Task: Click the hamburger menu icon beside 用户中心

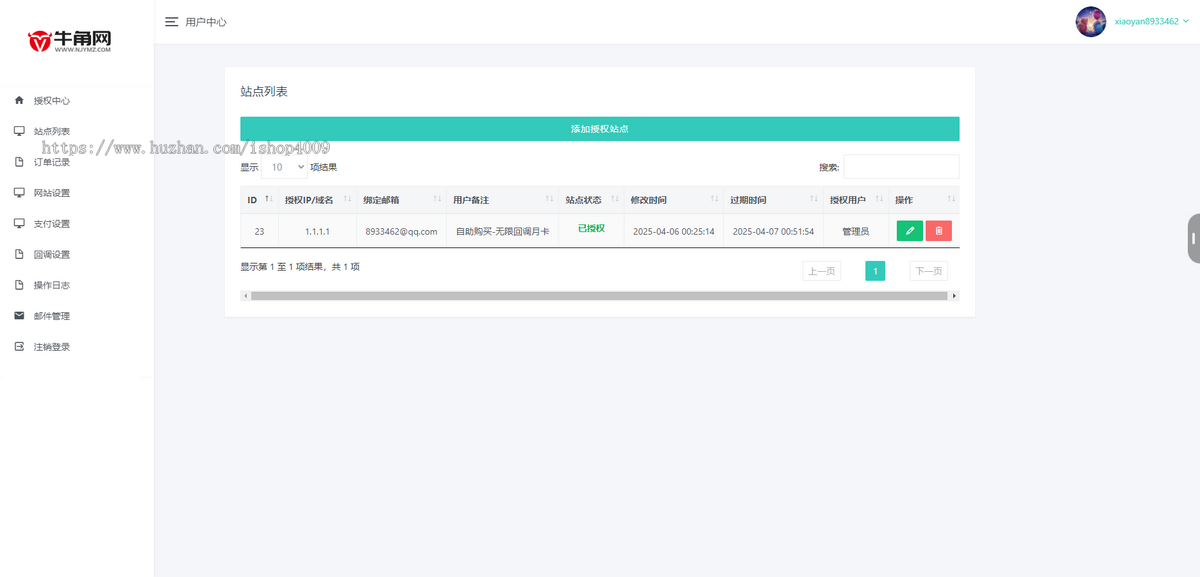Action: (171, 21)
